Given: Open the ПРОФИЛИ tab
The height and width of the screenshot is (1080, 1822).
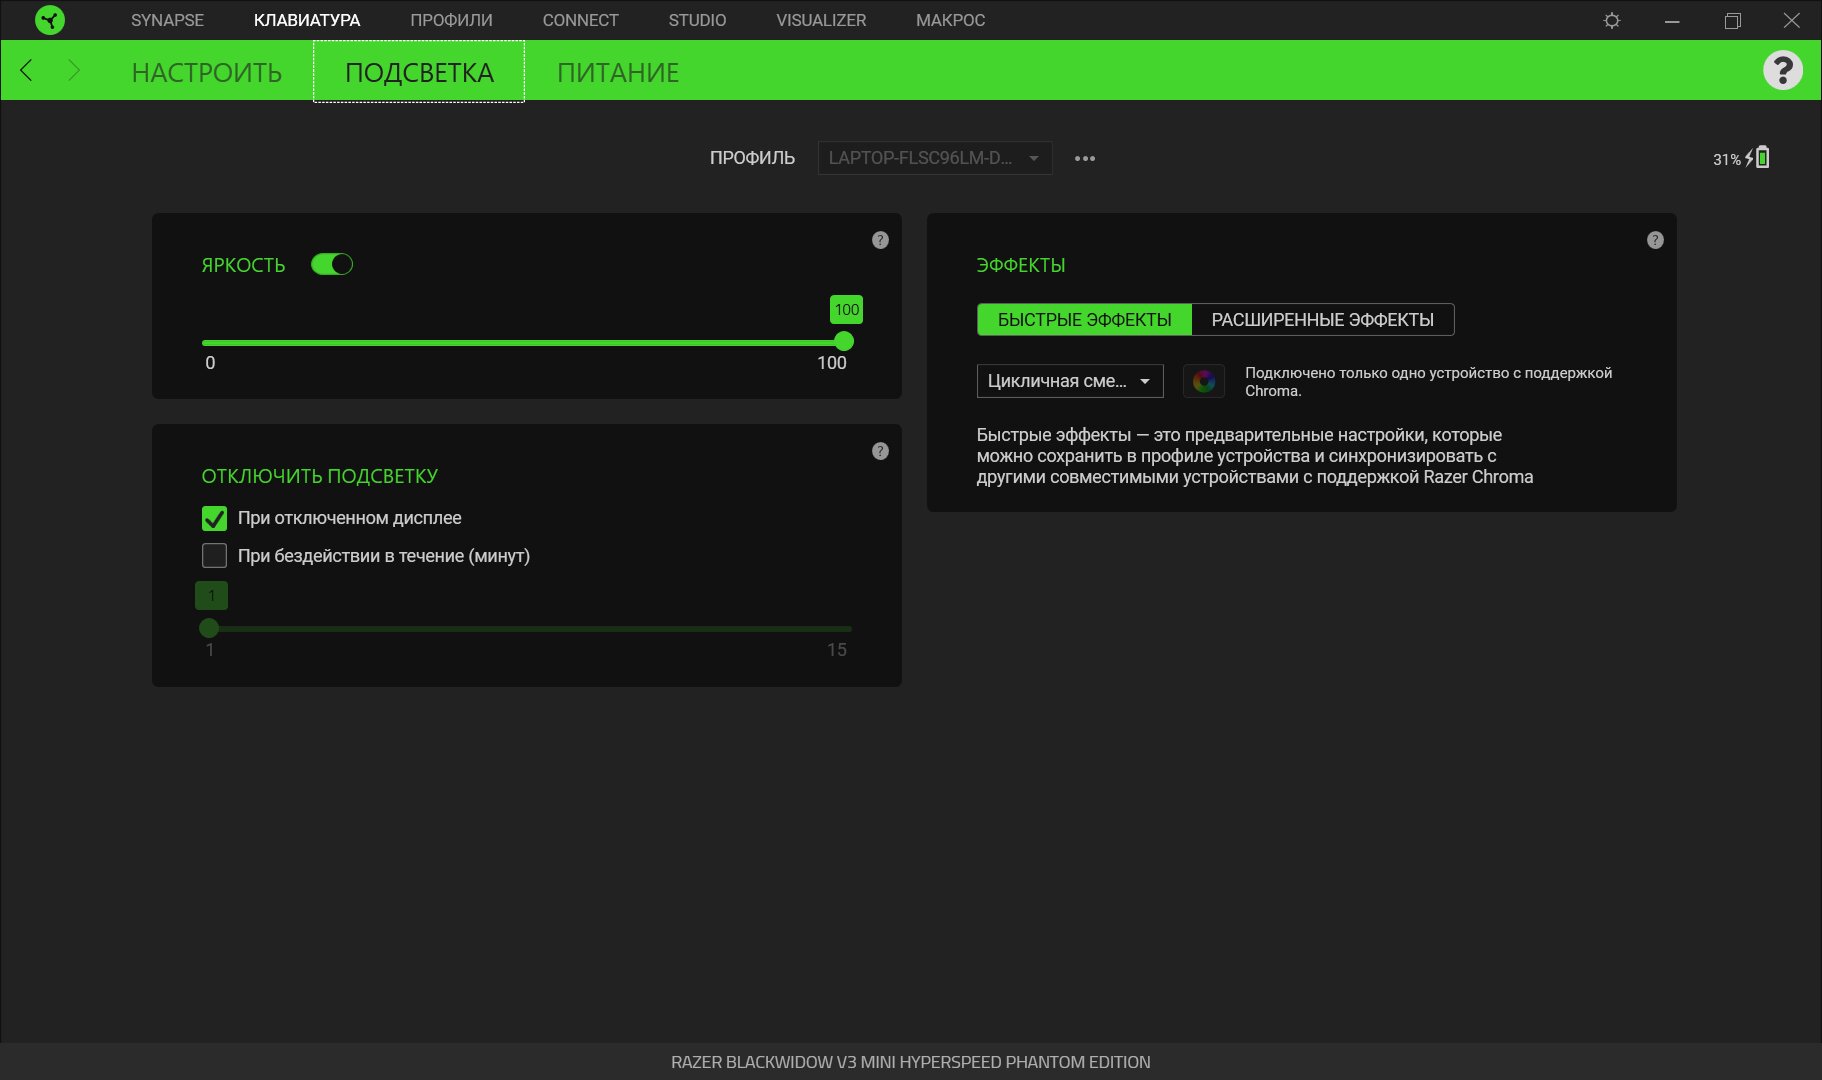Looking at the screenshot, I should tap(451, 20).
